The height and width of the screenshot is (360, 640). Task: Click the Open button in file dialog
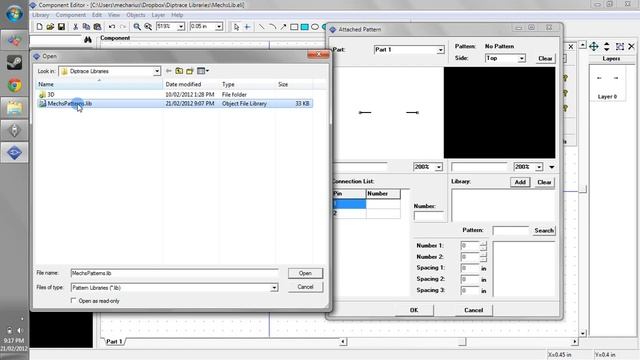pos(305,273)
